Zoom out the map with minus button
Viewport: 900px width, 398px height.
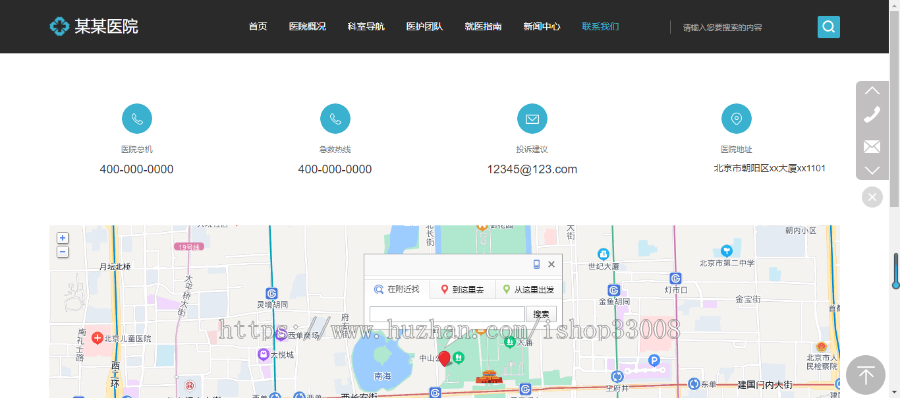click(x=63, y=252)
